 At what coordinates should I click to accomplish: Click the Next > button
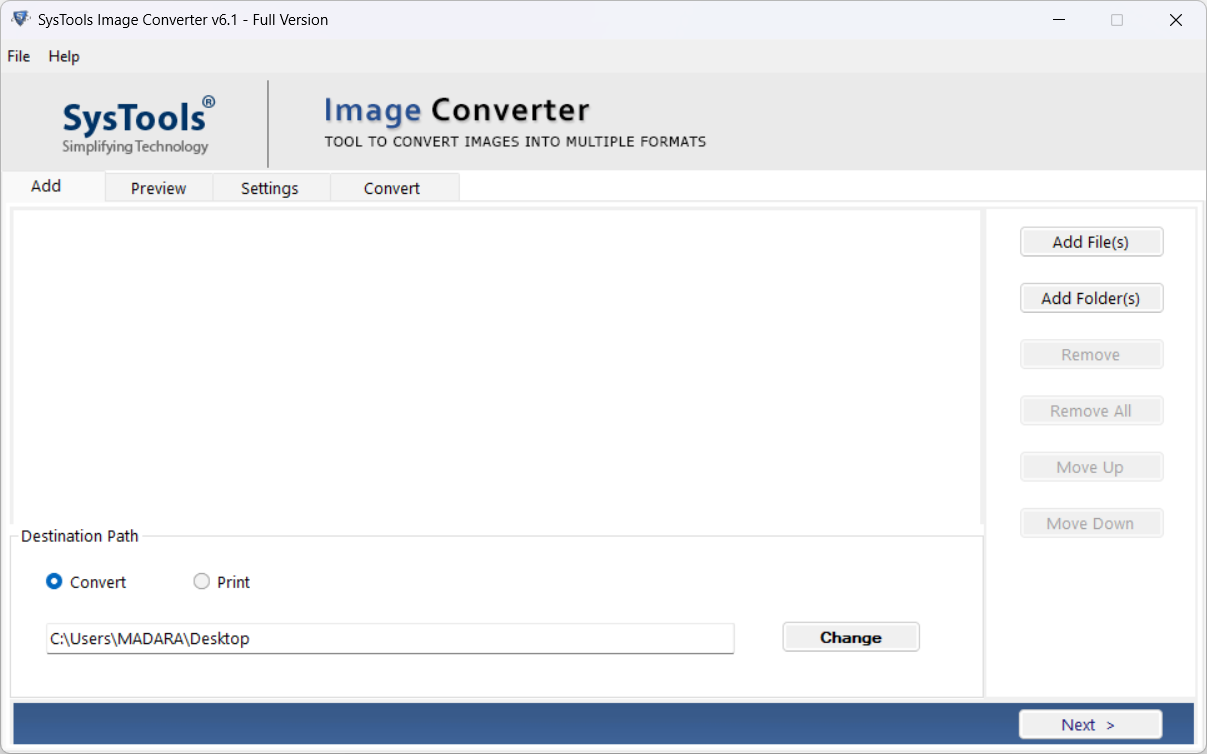tap(1090, 725)
